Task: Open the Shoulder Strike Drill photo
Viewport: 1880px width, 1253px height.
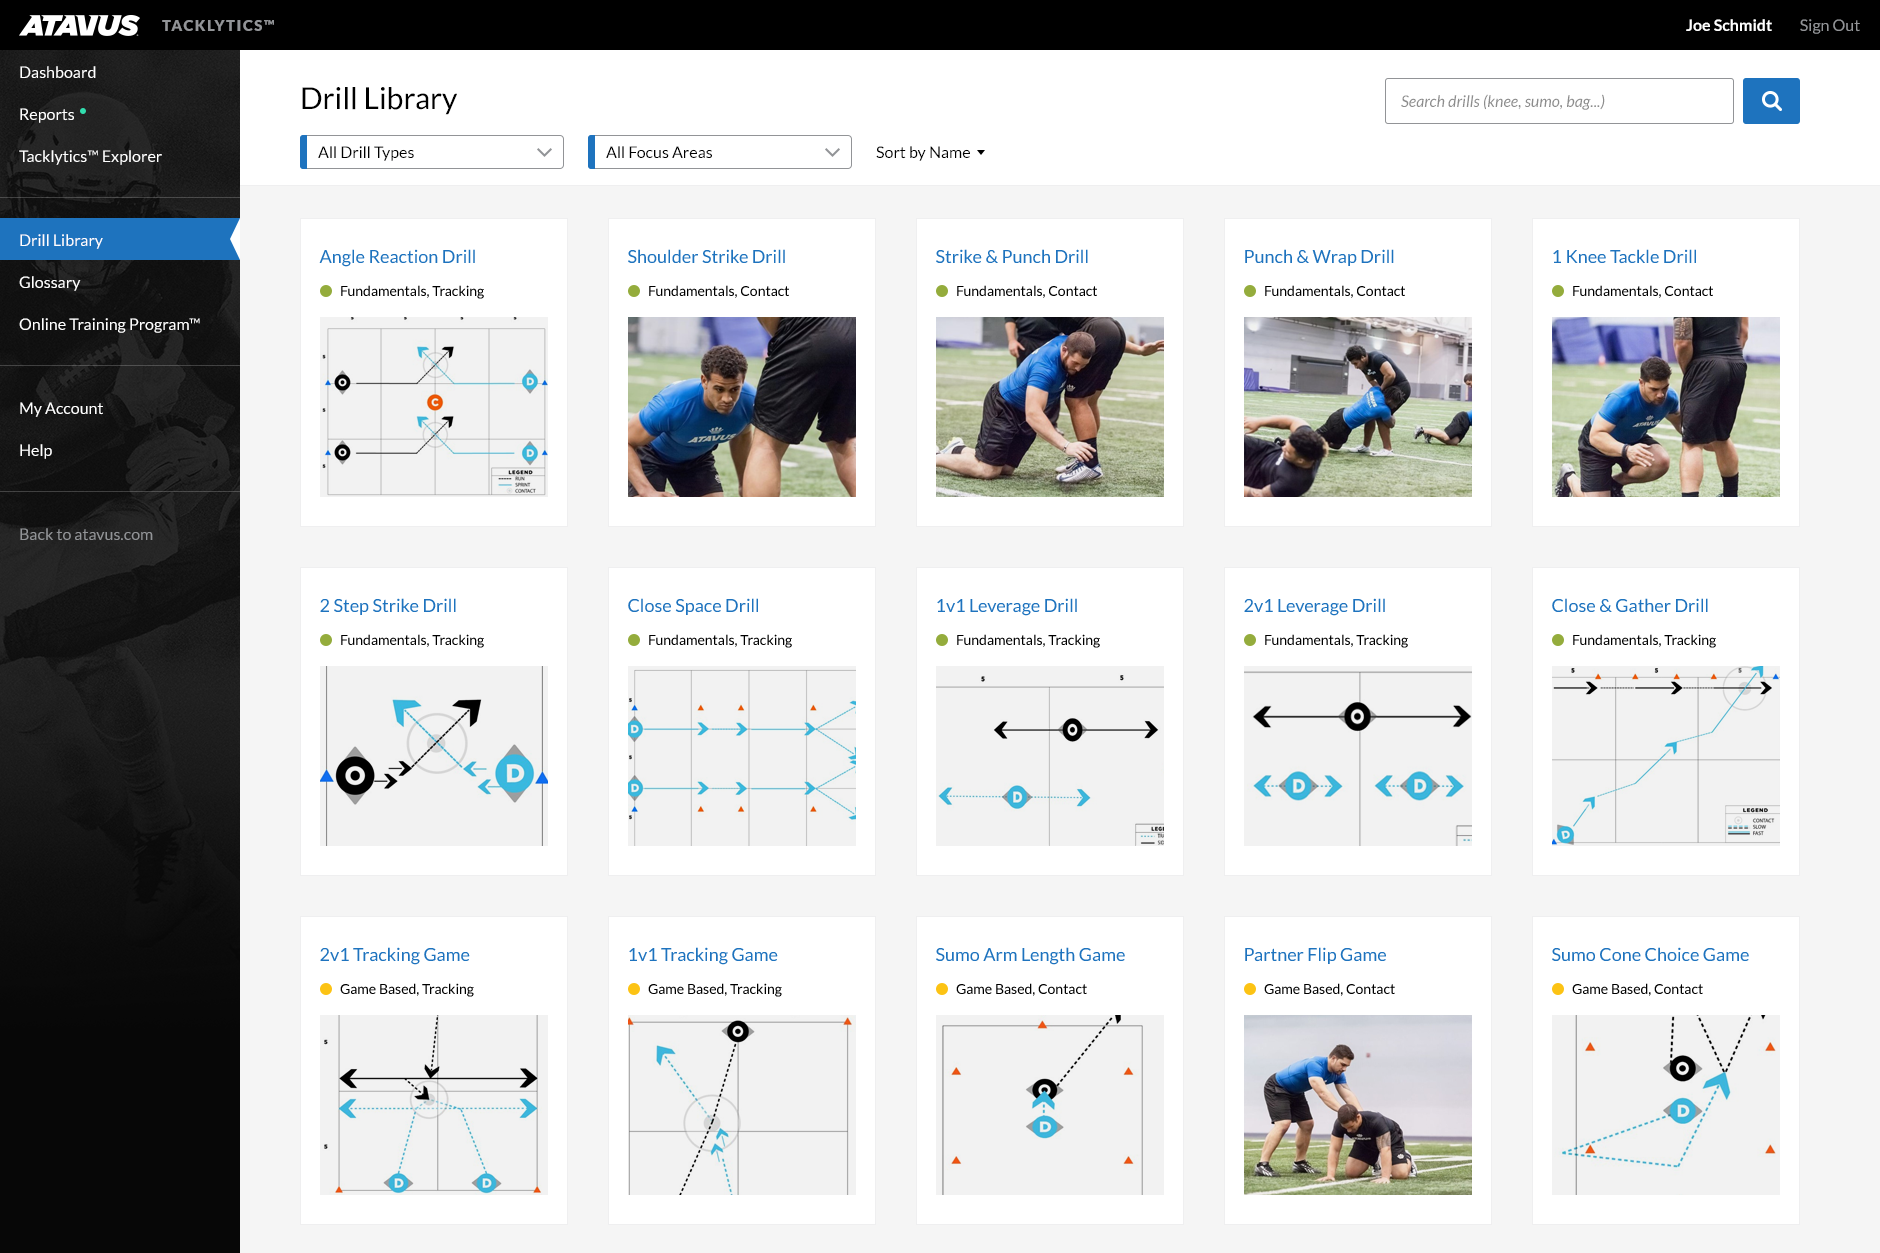Action: pos(741,406)
